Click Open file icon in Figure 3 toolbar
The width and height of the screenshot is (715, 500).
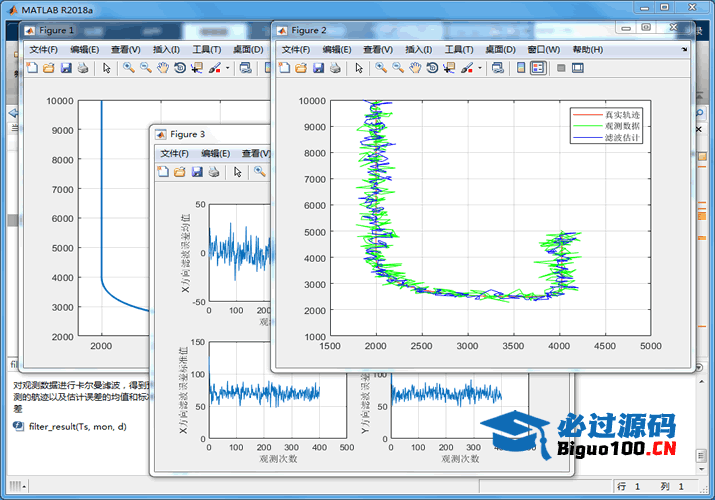click(180, 172)
